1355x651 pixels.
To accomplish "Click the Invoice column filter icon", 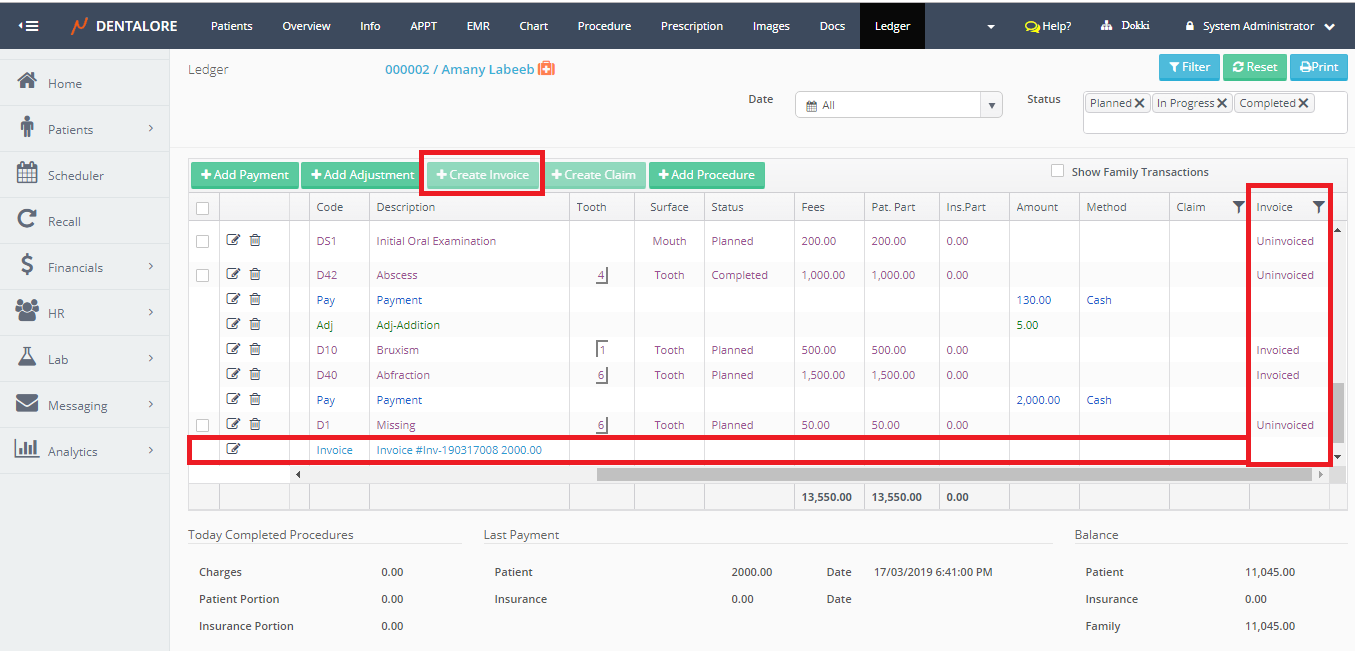I will click(1318, 207).
